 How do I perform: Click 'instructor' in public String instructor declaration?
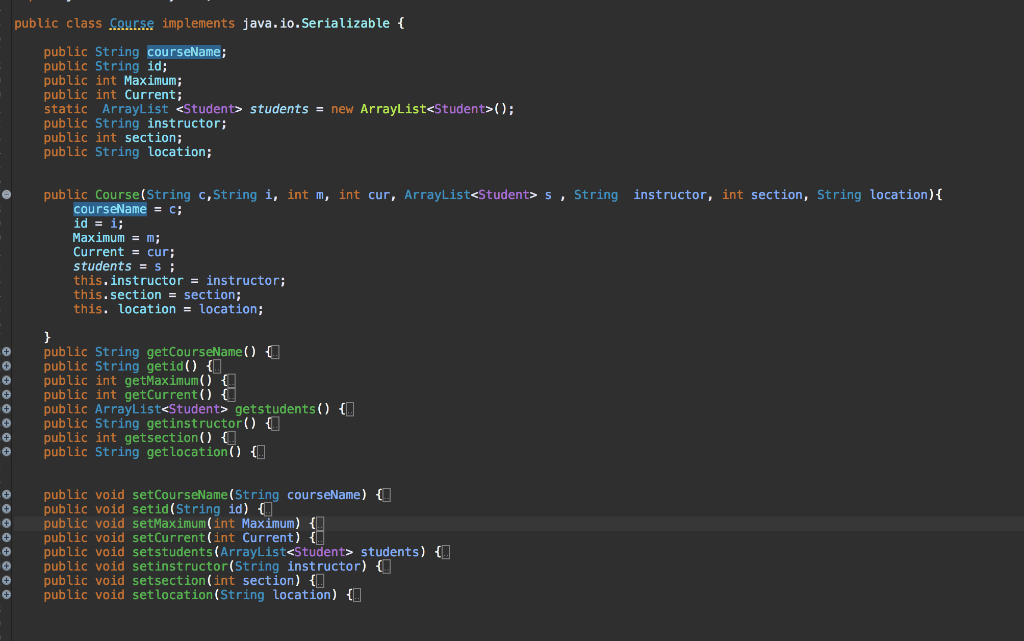(184, 123)
